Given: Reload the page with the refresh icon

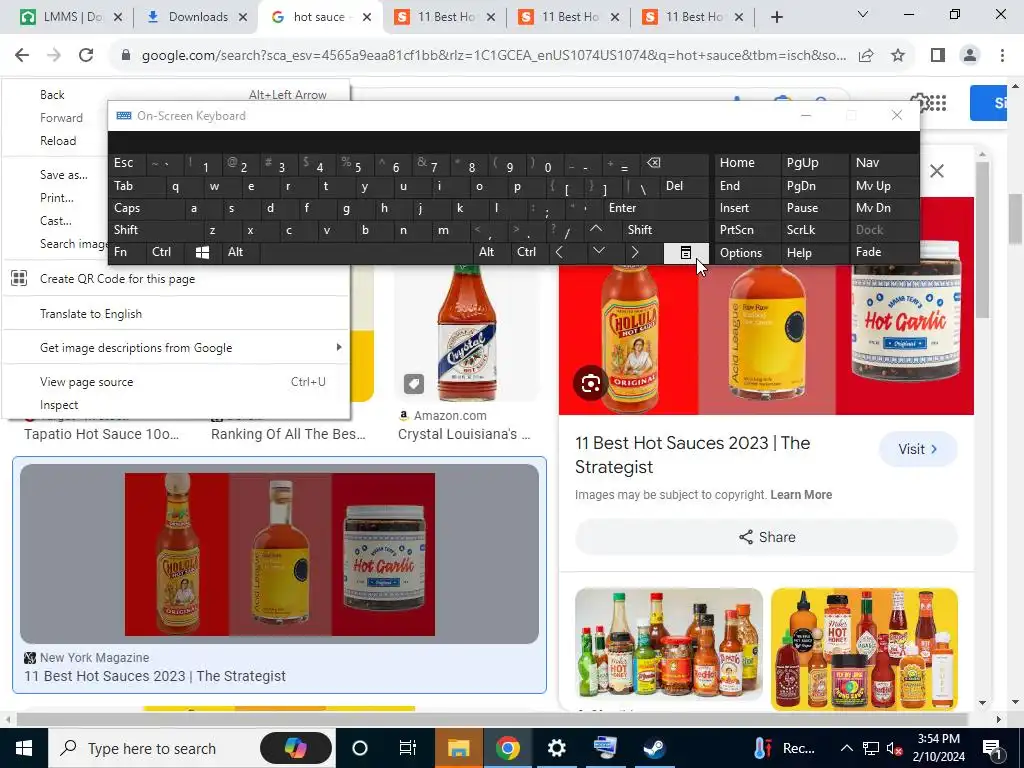Looking at the screenshot, I should pyautogui.click(x=86, y=56).
